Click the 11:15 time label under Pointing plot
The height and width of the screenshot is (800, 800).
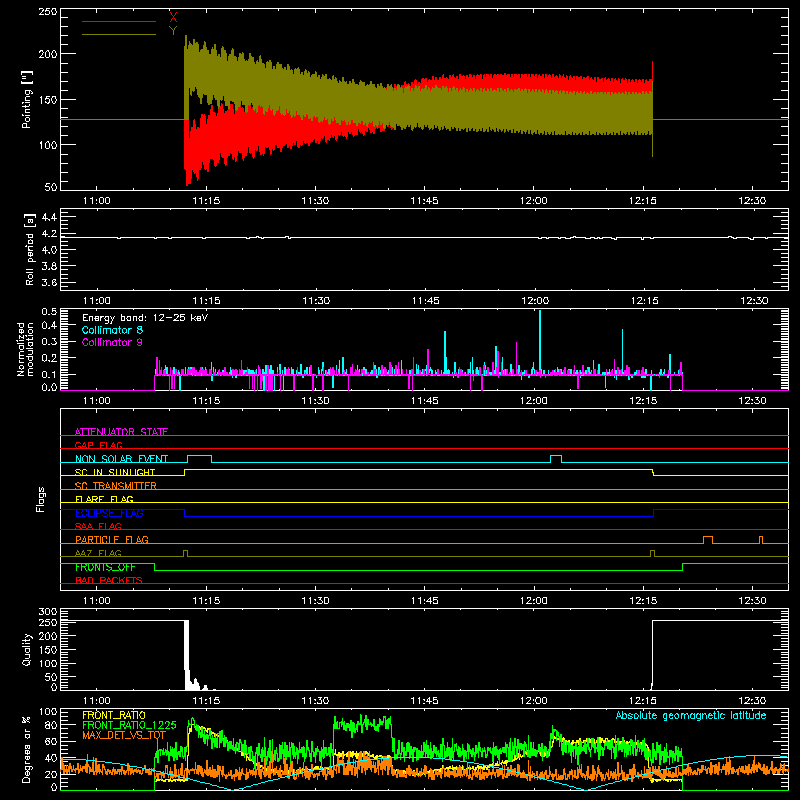pyautogui.click(x=206, y=201)
